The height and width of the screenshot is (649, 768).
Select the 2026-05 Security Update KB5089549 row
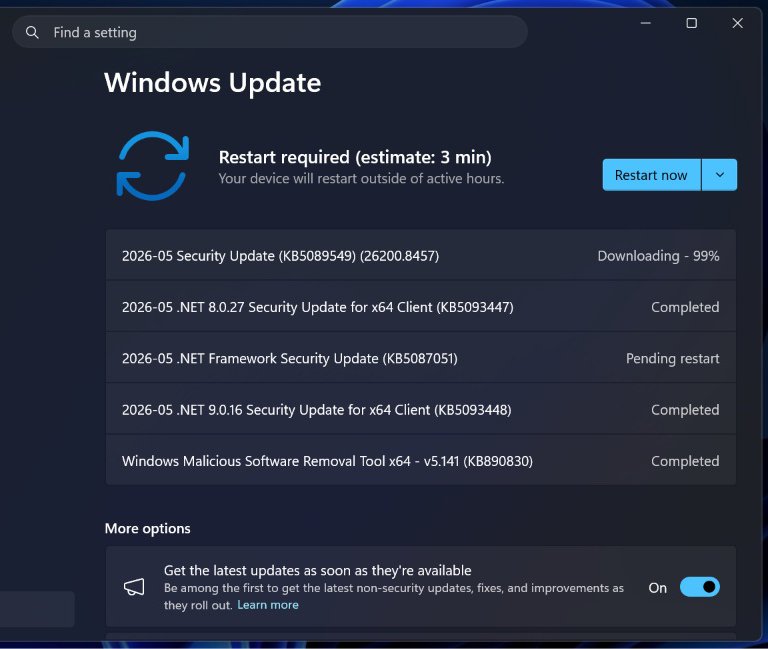coord(421,255)
